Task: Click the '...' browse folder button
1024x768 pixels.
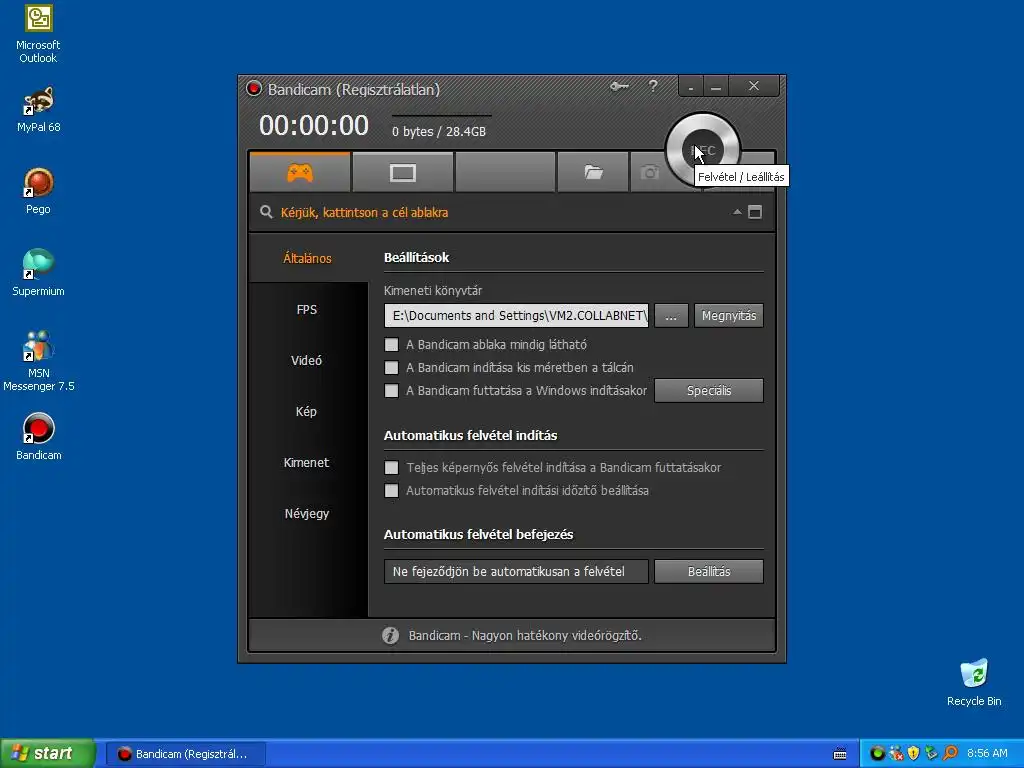Action: (x=671, y=315)
